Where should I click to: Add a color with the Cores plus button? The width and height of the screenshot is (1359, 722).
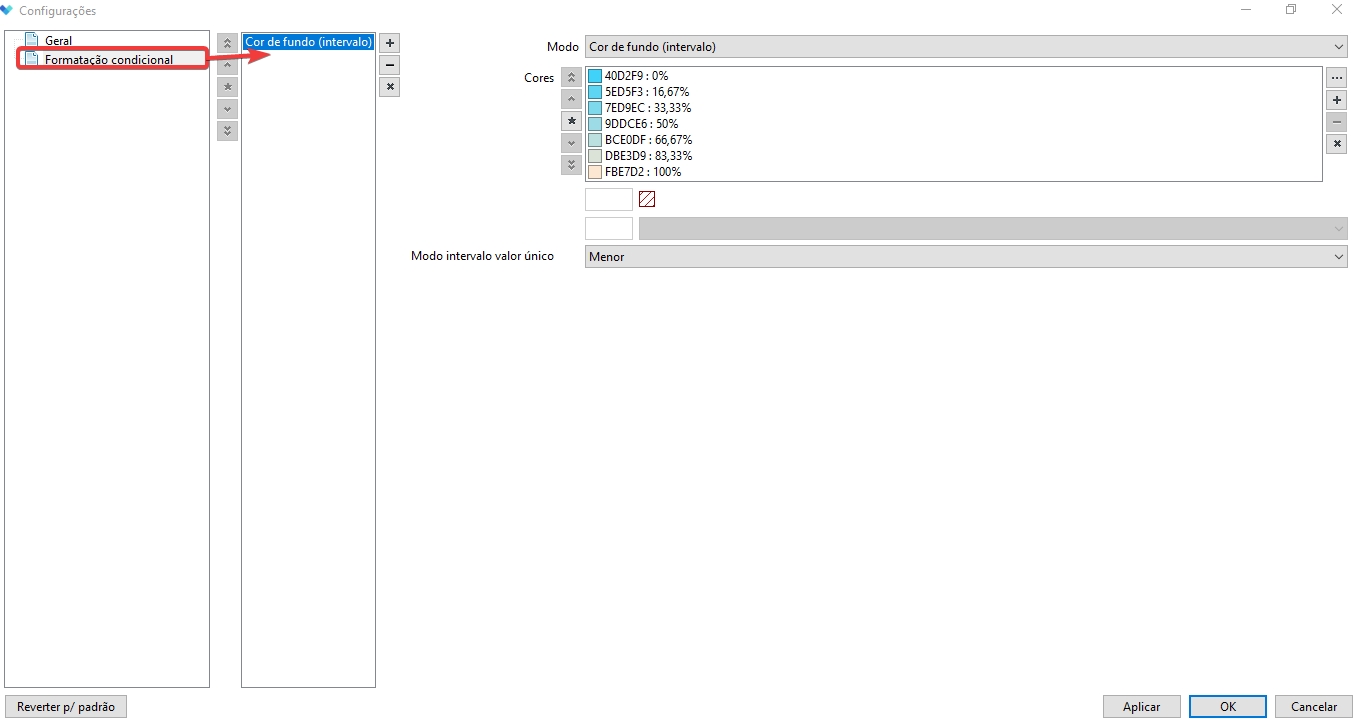pyautogui.click(x=1336, y=100)
